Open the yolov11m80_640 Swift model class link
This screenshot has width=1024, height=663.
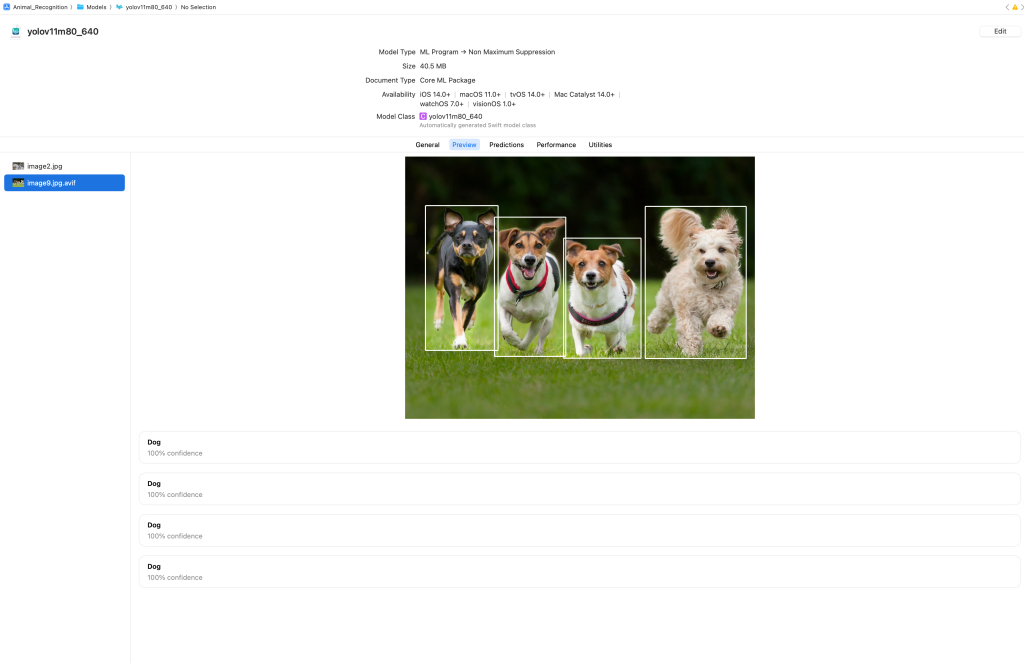tap(455, 116)
